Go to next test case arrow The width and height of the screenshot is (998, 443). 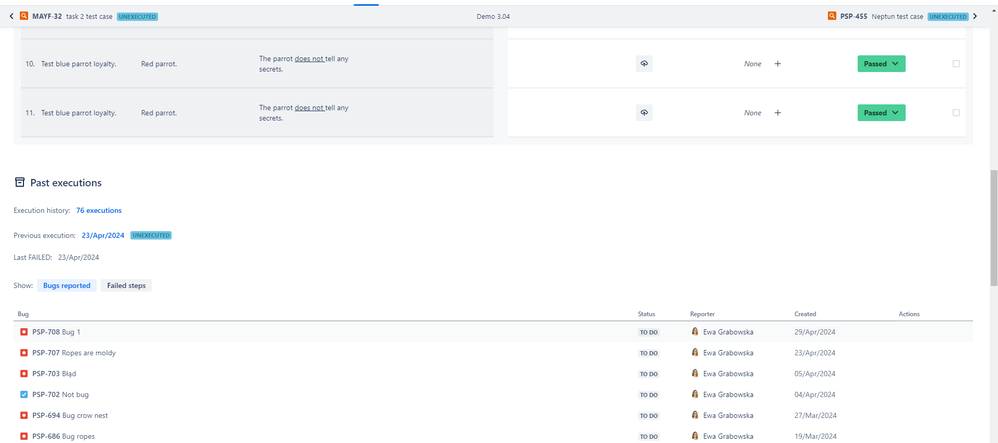[975, 17]
